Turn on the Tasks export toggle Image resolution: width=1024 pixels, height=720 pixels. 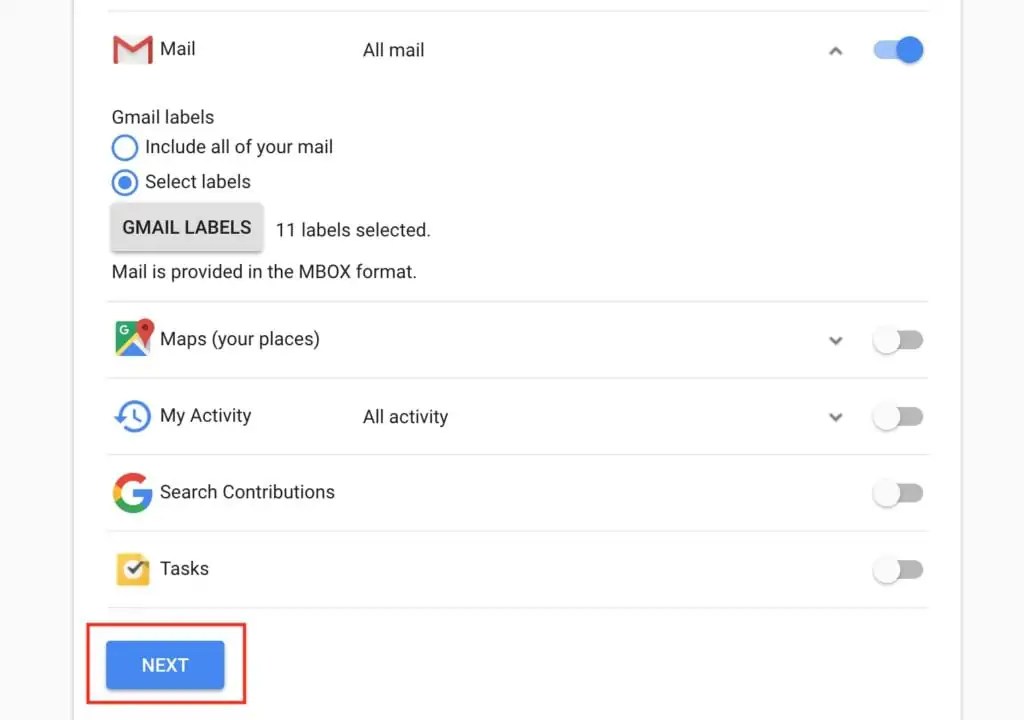pyautogui.click(x=897, y=569)
